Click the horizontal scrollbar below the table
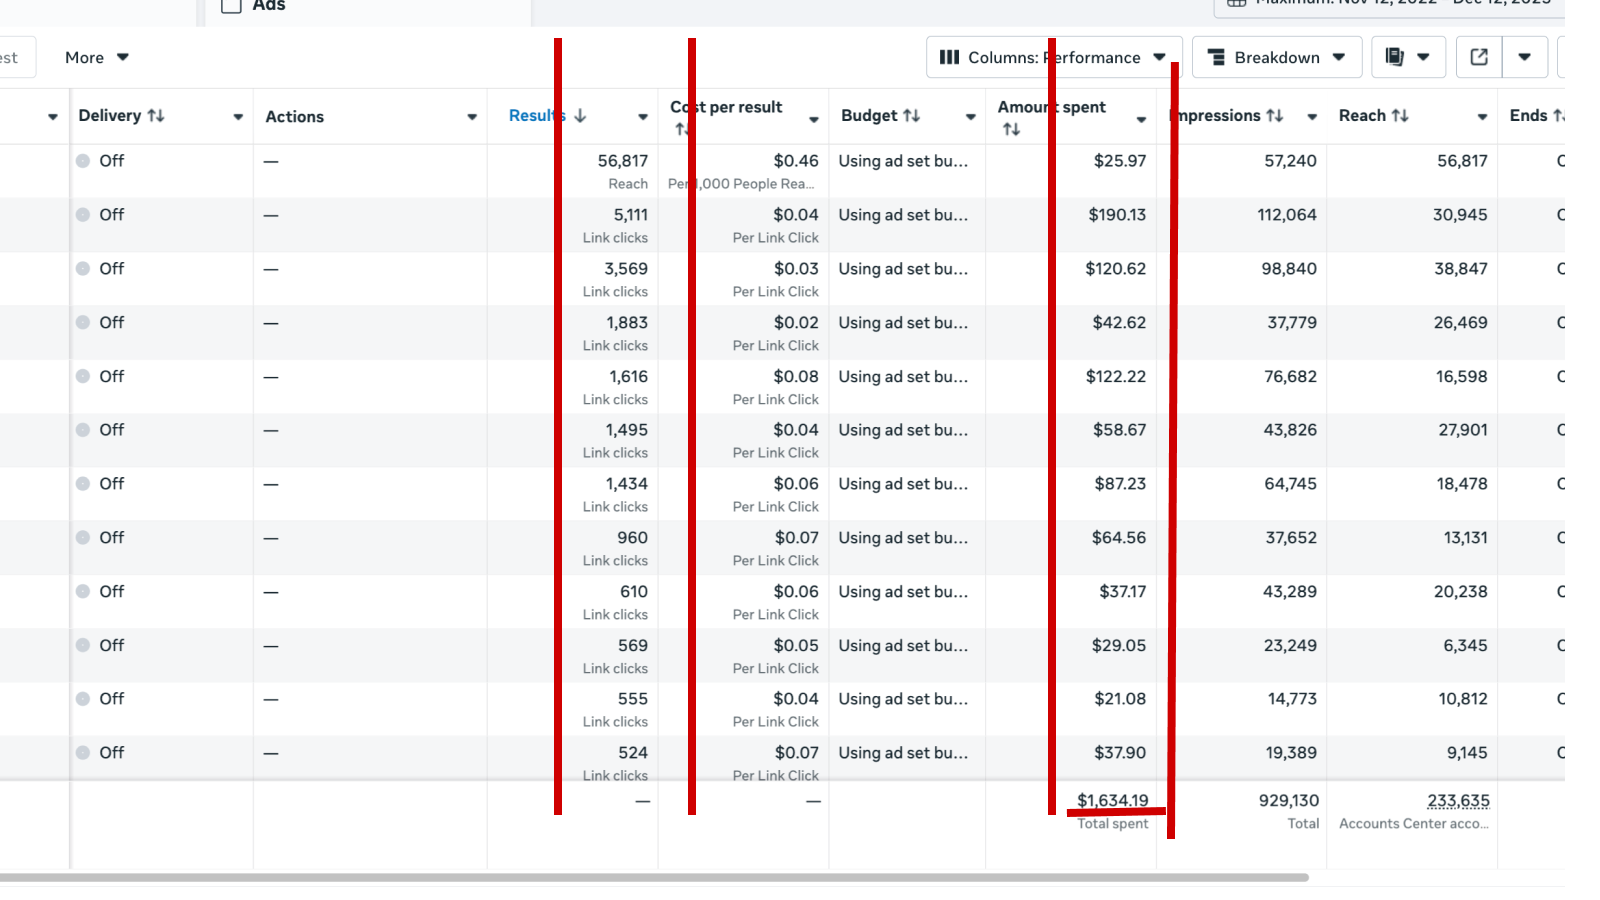 pos(650,878)
